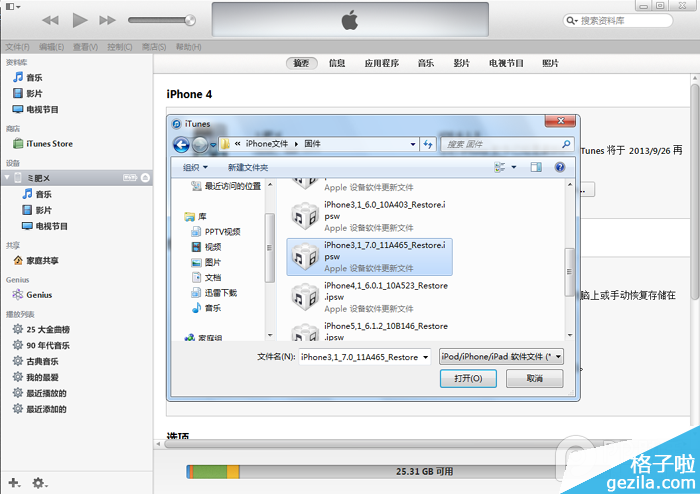Select iPhone3,1_7.0_11A465_Restore.ipsw file
The width and height of the screenshot is (700, 494).
pos(369,257)
